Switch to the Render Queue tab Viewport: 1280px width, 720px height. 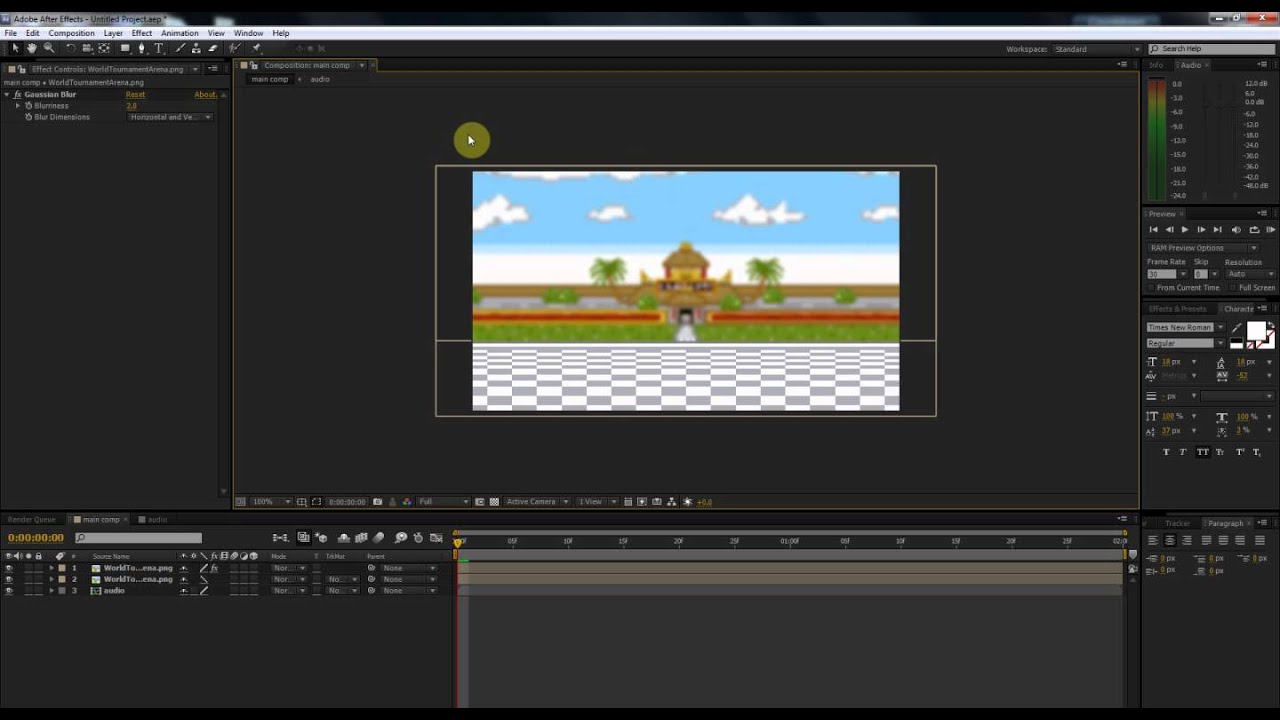tap(32, 520)
